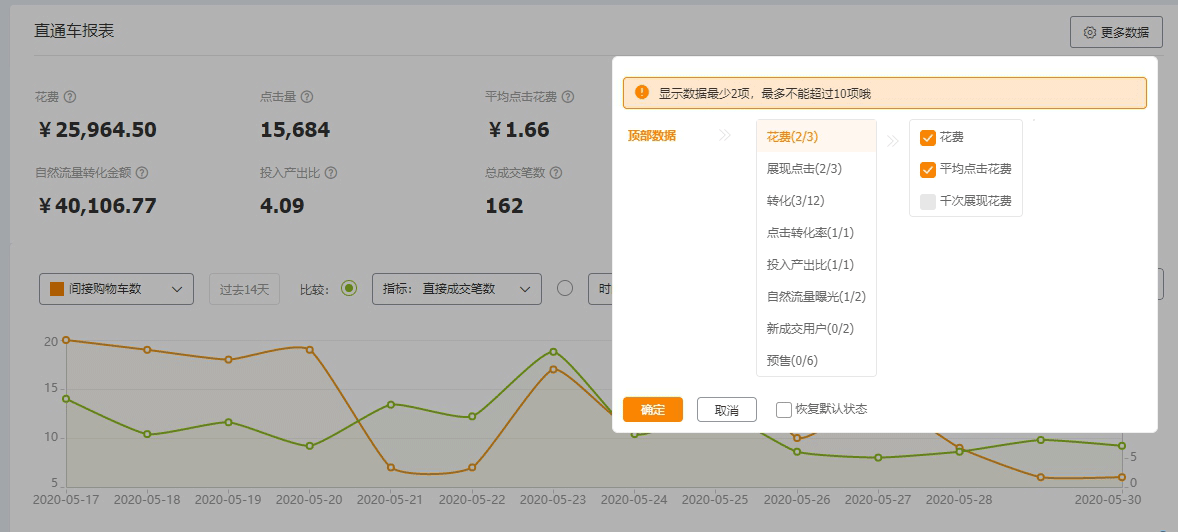The image size is (1178, 532).
Task: Click help icon beside 平均点击花费
Action: point(568,97)
